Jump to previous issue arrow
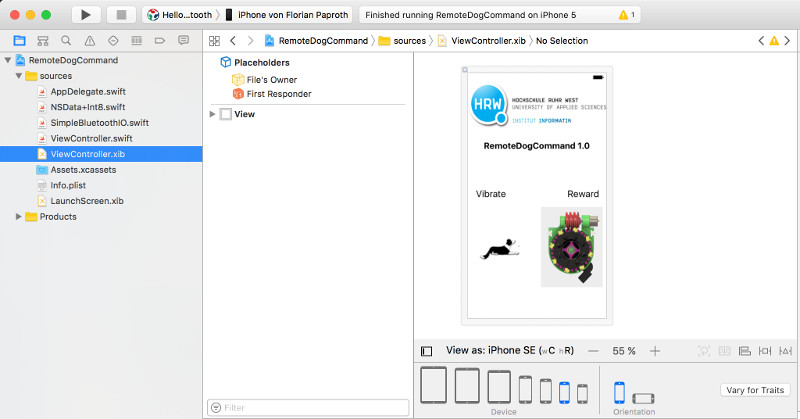The image size is (800, 419). point(761,41)
